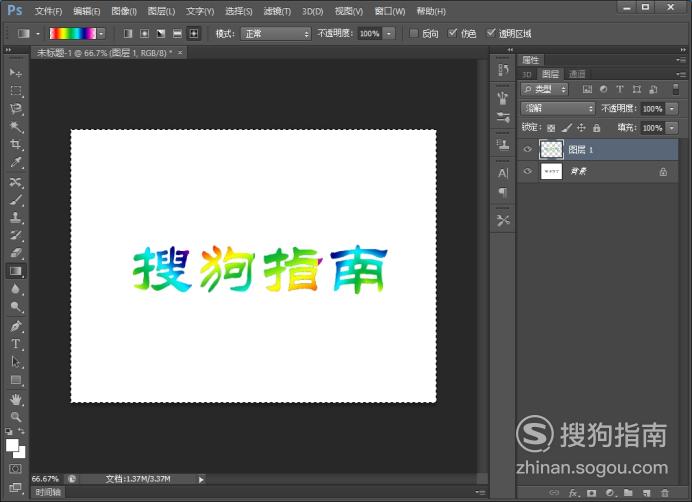Viewport: 692px width, 502px height.
Task: Change the screen mode
Action: click(x=15, y=487)
